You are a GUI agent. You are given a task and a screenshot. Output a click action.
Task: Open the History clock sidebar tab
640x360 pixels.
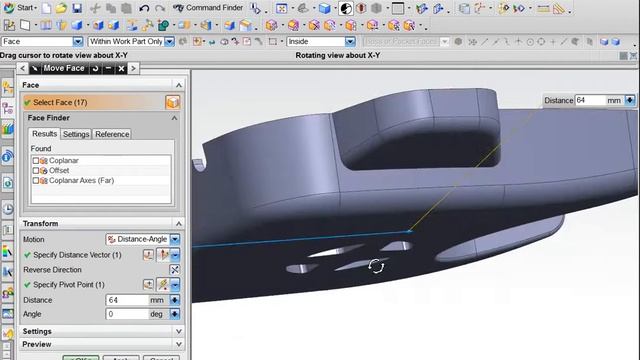[7, 209]
